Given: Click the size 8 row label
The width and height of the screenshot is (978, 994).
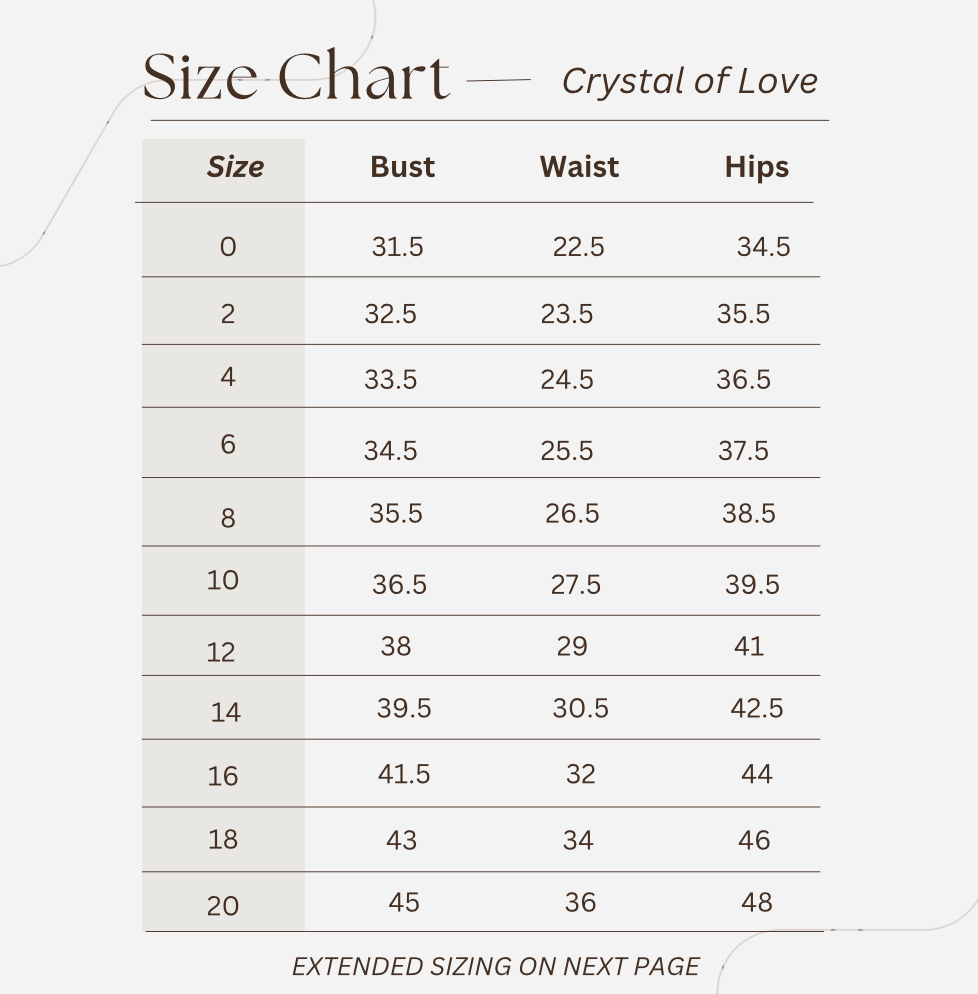Looking at the screenshot, I should [228, 518].
